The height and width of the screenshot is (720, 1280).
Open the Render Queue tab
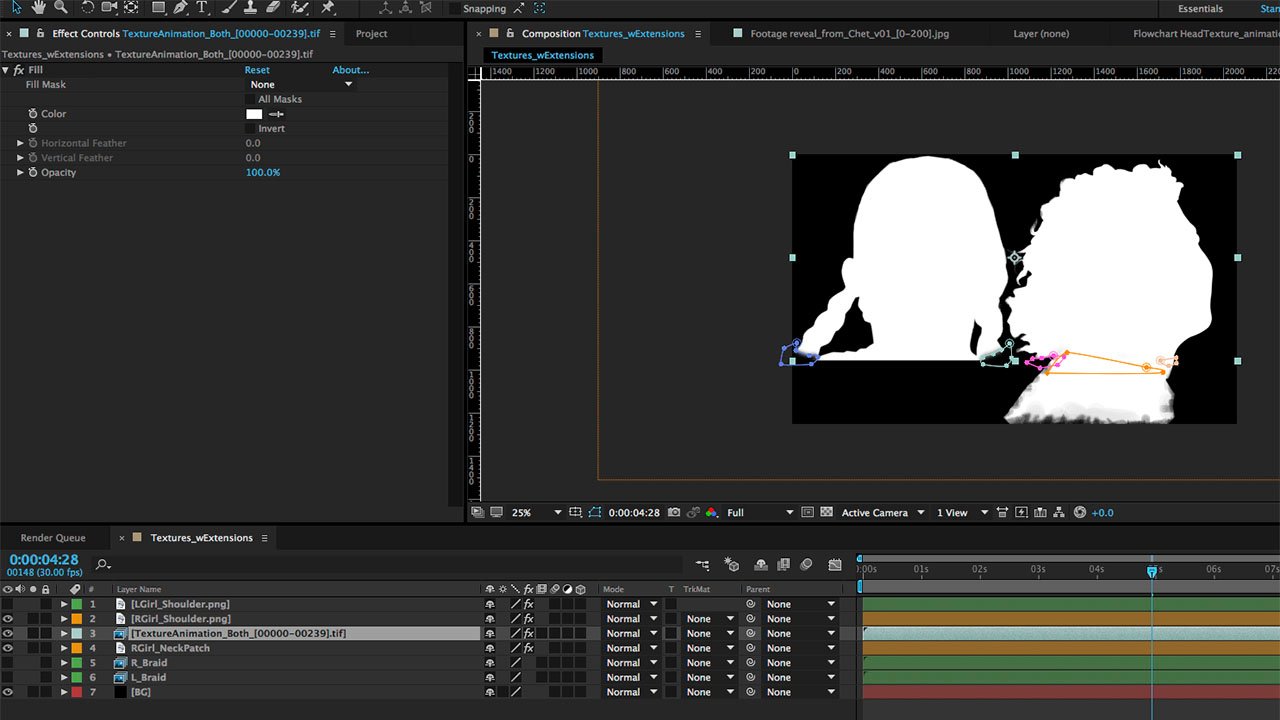pyautogui.click(x=53, y=538)
